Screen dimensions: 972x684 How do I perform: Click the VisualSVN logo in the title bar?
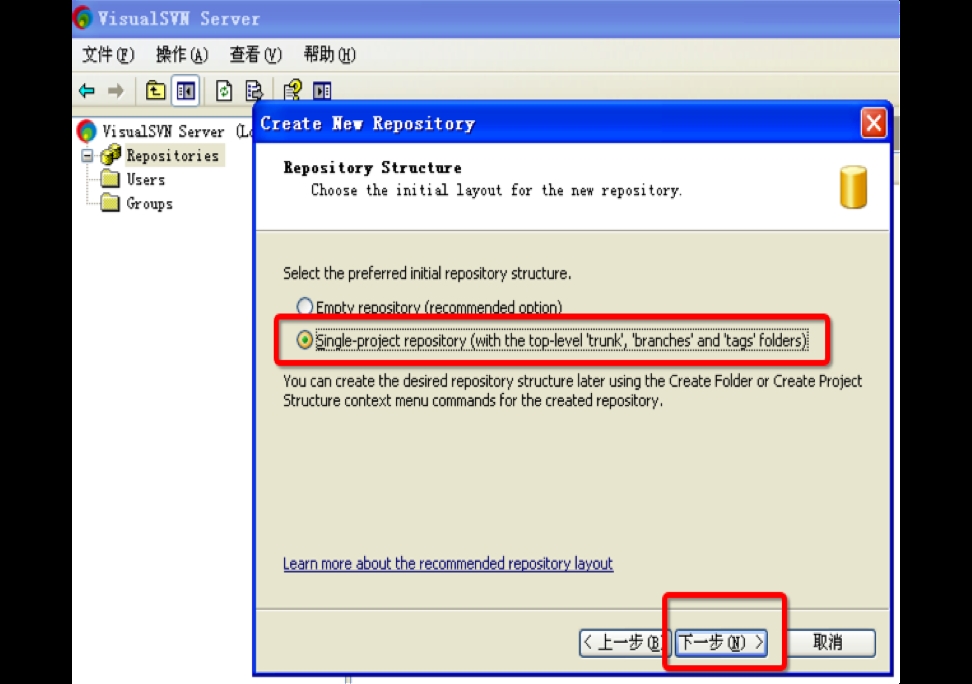coord(83,17)
